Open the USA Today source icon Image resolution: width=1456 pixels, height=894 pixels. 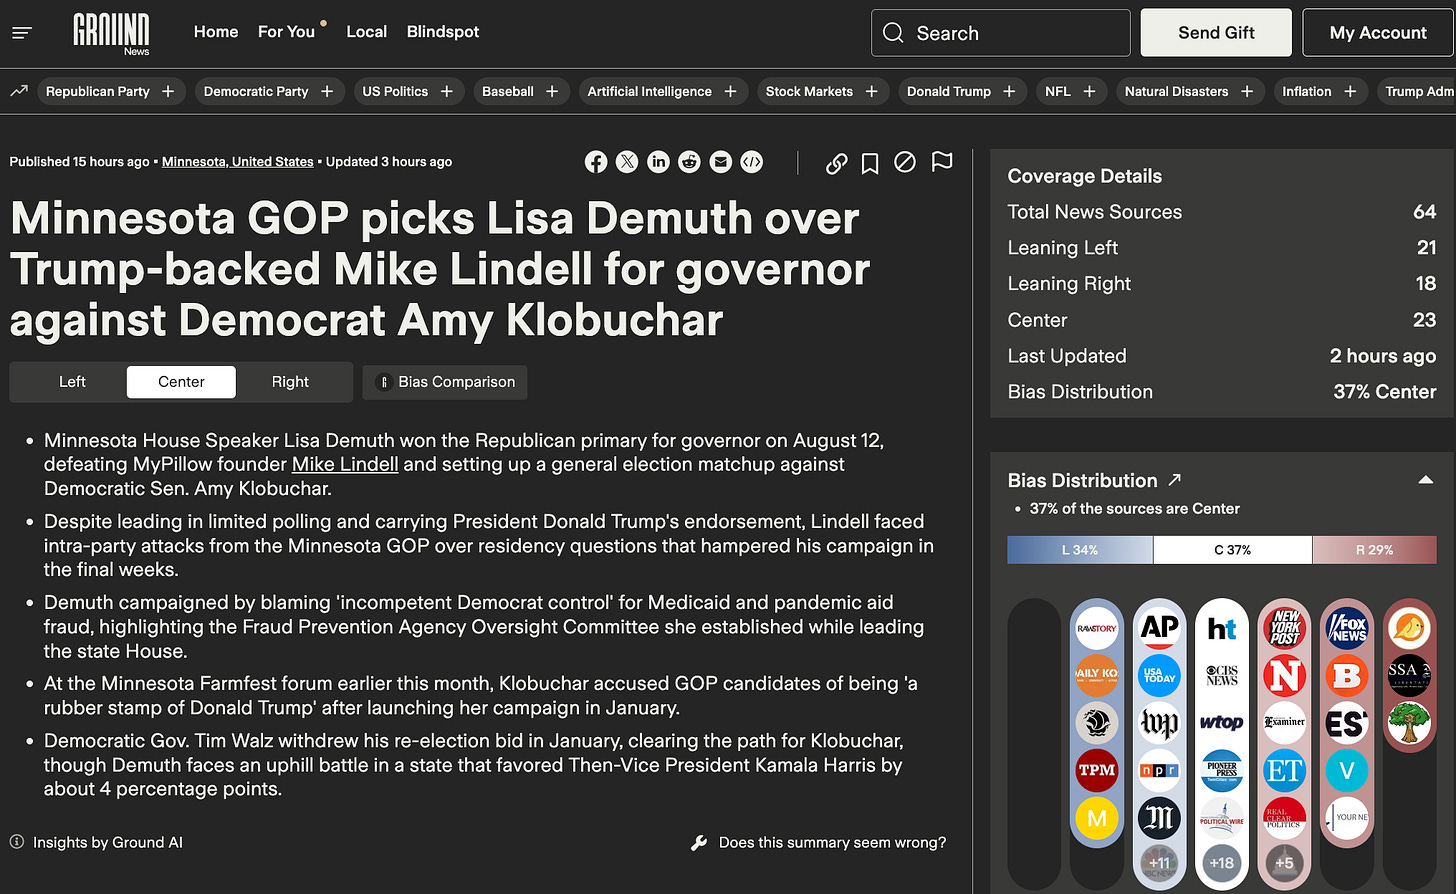coord(1159,676)
